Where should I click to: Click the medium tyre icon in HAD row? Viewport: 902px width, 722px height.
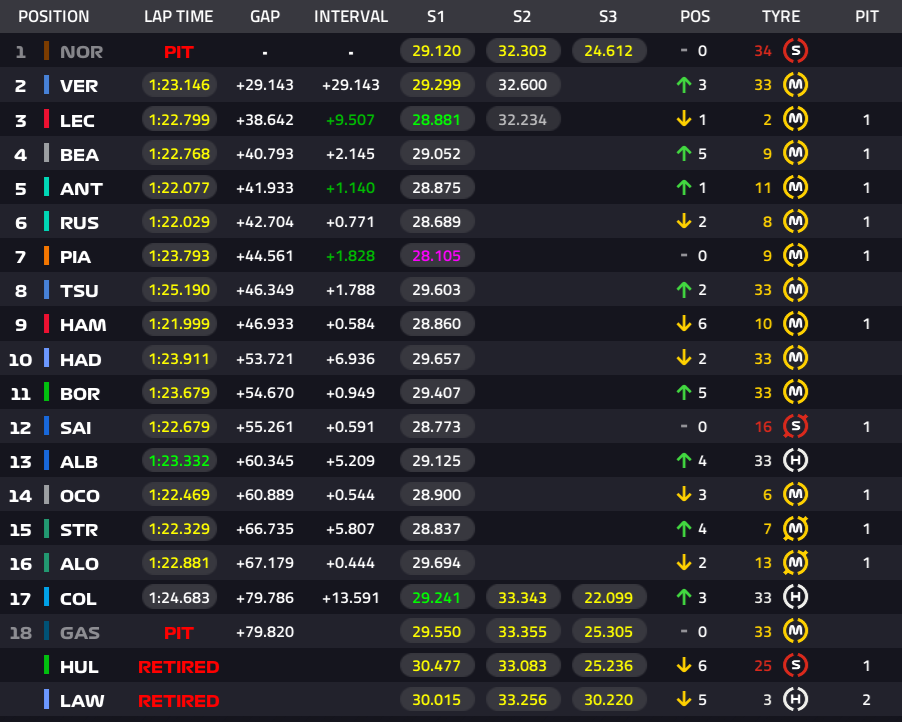[x=796, y=358]
